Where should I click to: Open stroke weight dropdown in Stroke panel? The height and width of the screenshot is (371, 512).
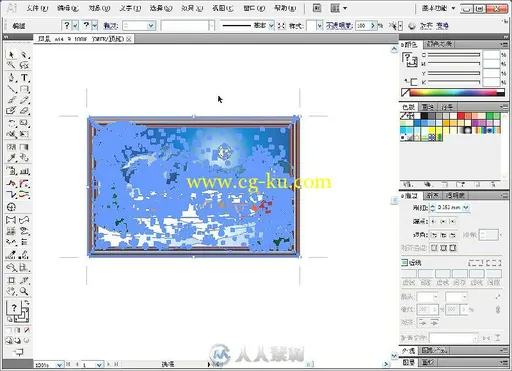click(466, 208)
